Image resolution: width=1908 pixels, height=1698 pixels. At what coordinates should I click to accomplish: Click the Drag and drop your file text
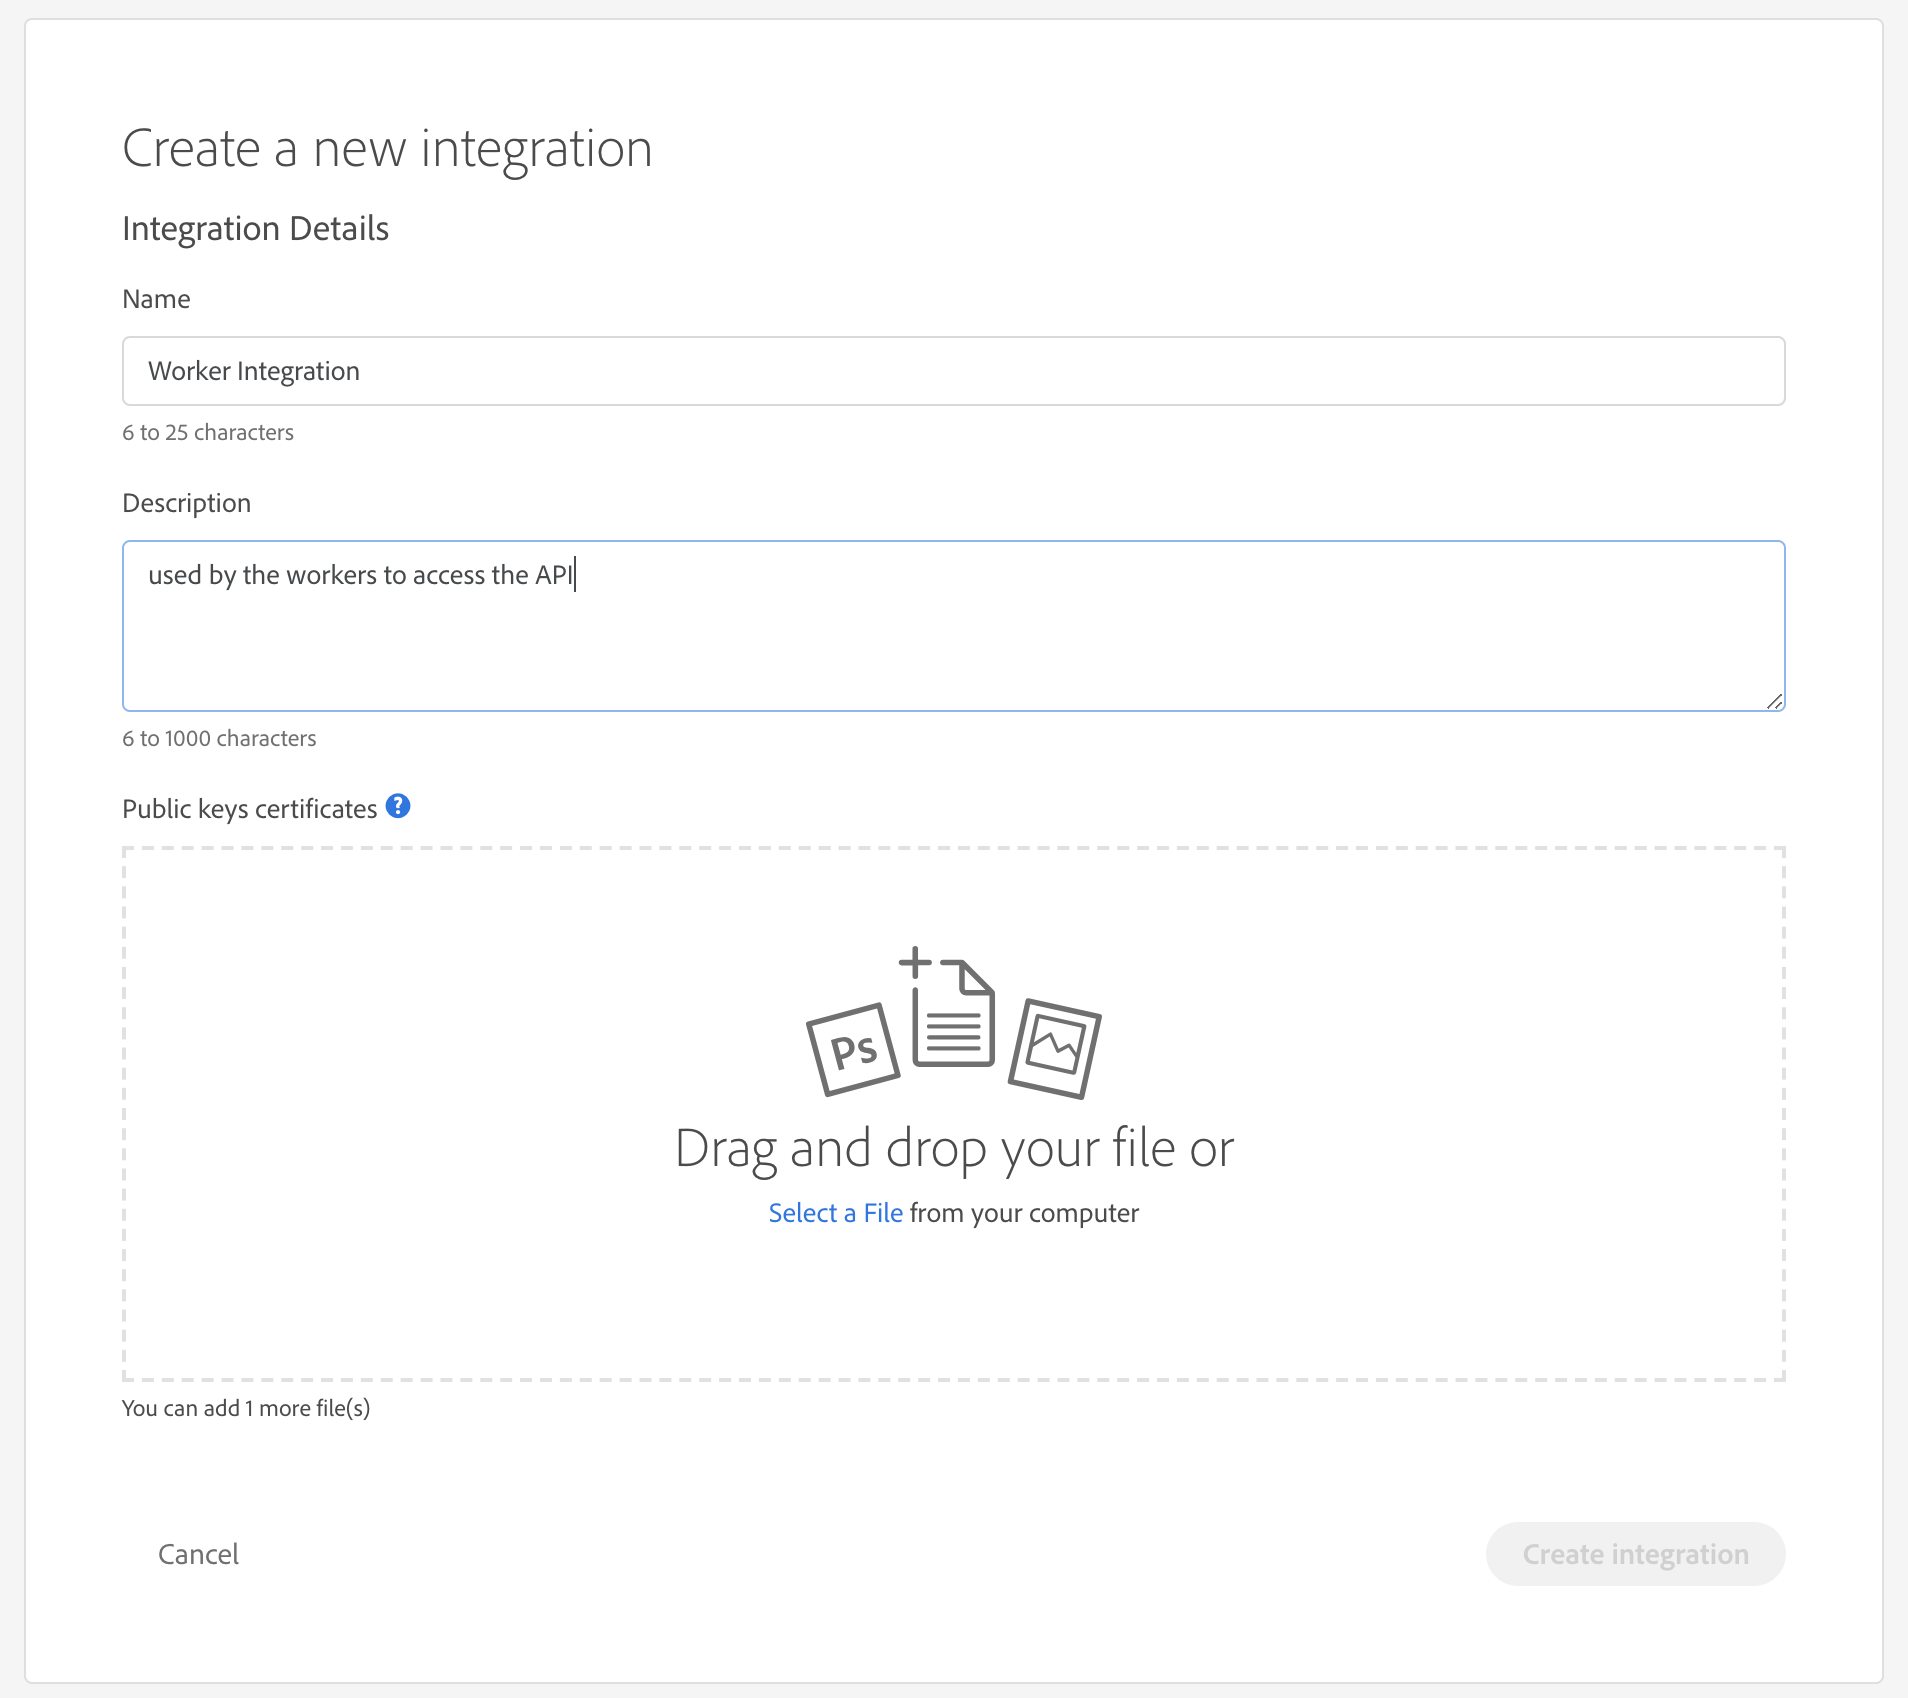953,1148
